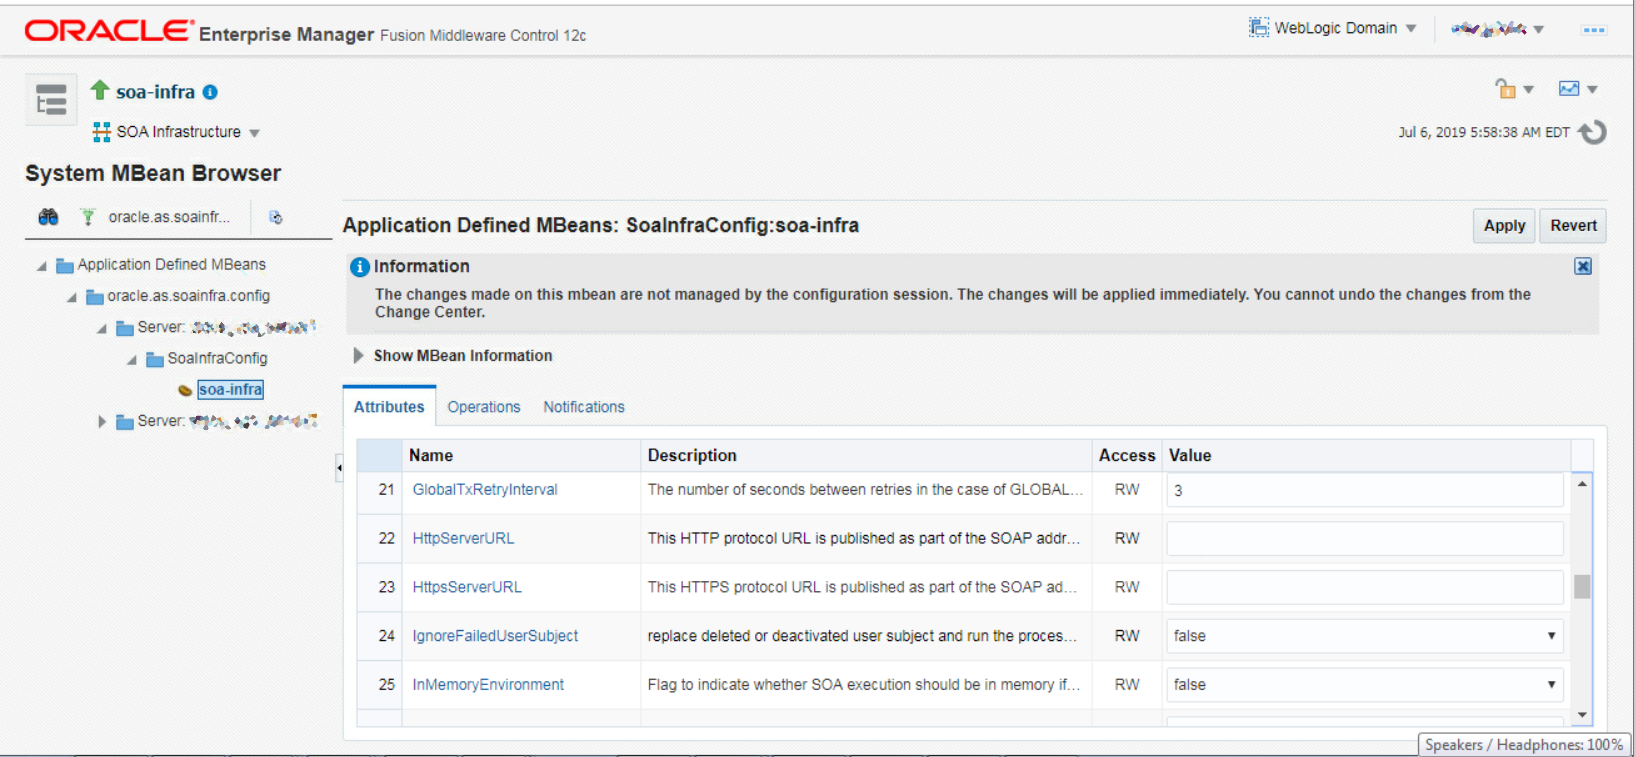Expand Show MBean Information section
The width and height of the screenshot is (1636, 757).
[x=359, y=356]
